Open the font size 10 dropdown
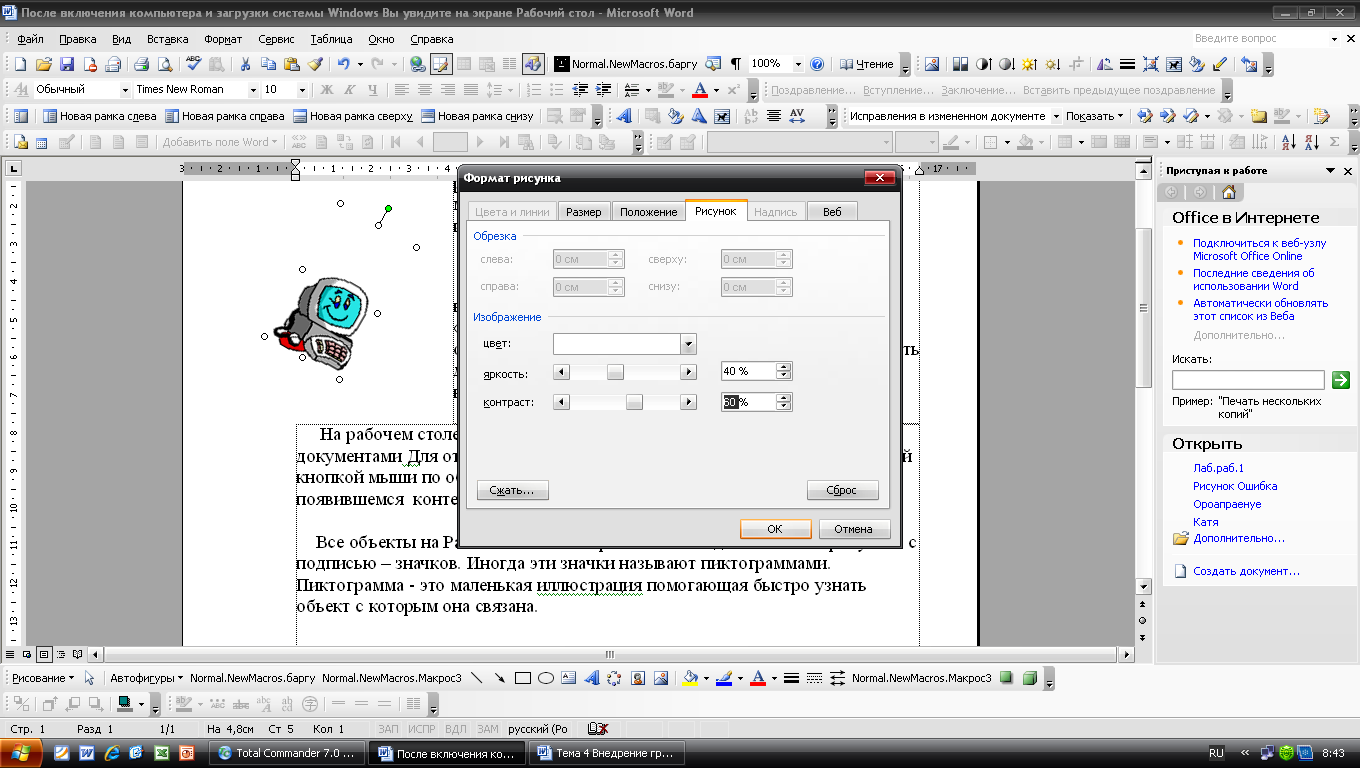 pos(303,89)
